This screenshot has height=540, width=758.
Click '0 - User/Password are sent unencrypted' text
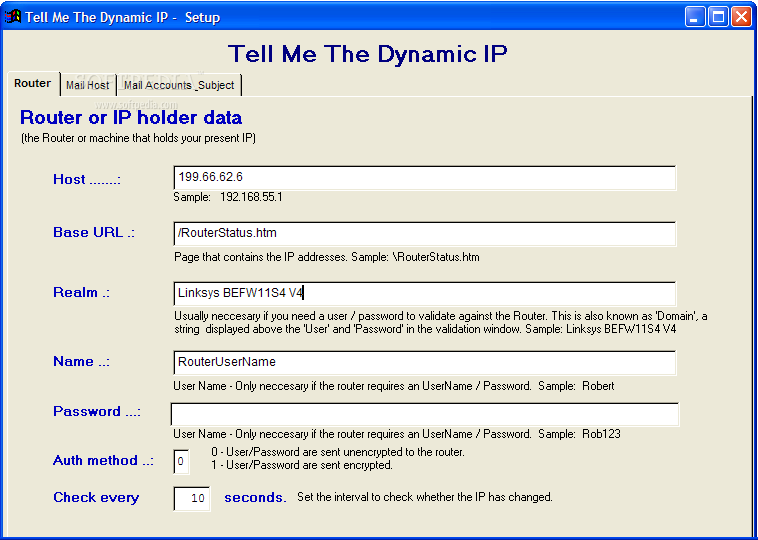coord(338,452)
